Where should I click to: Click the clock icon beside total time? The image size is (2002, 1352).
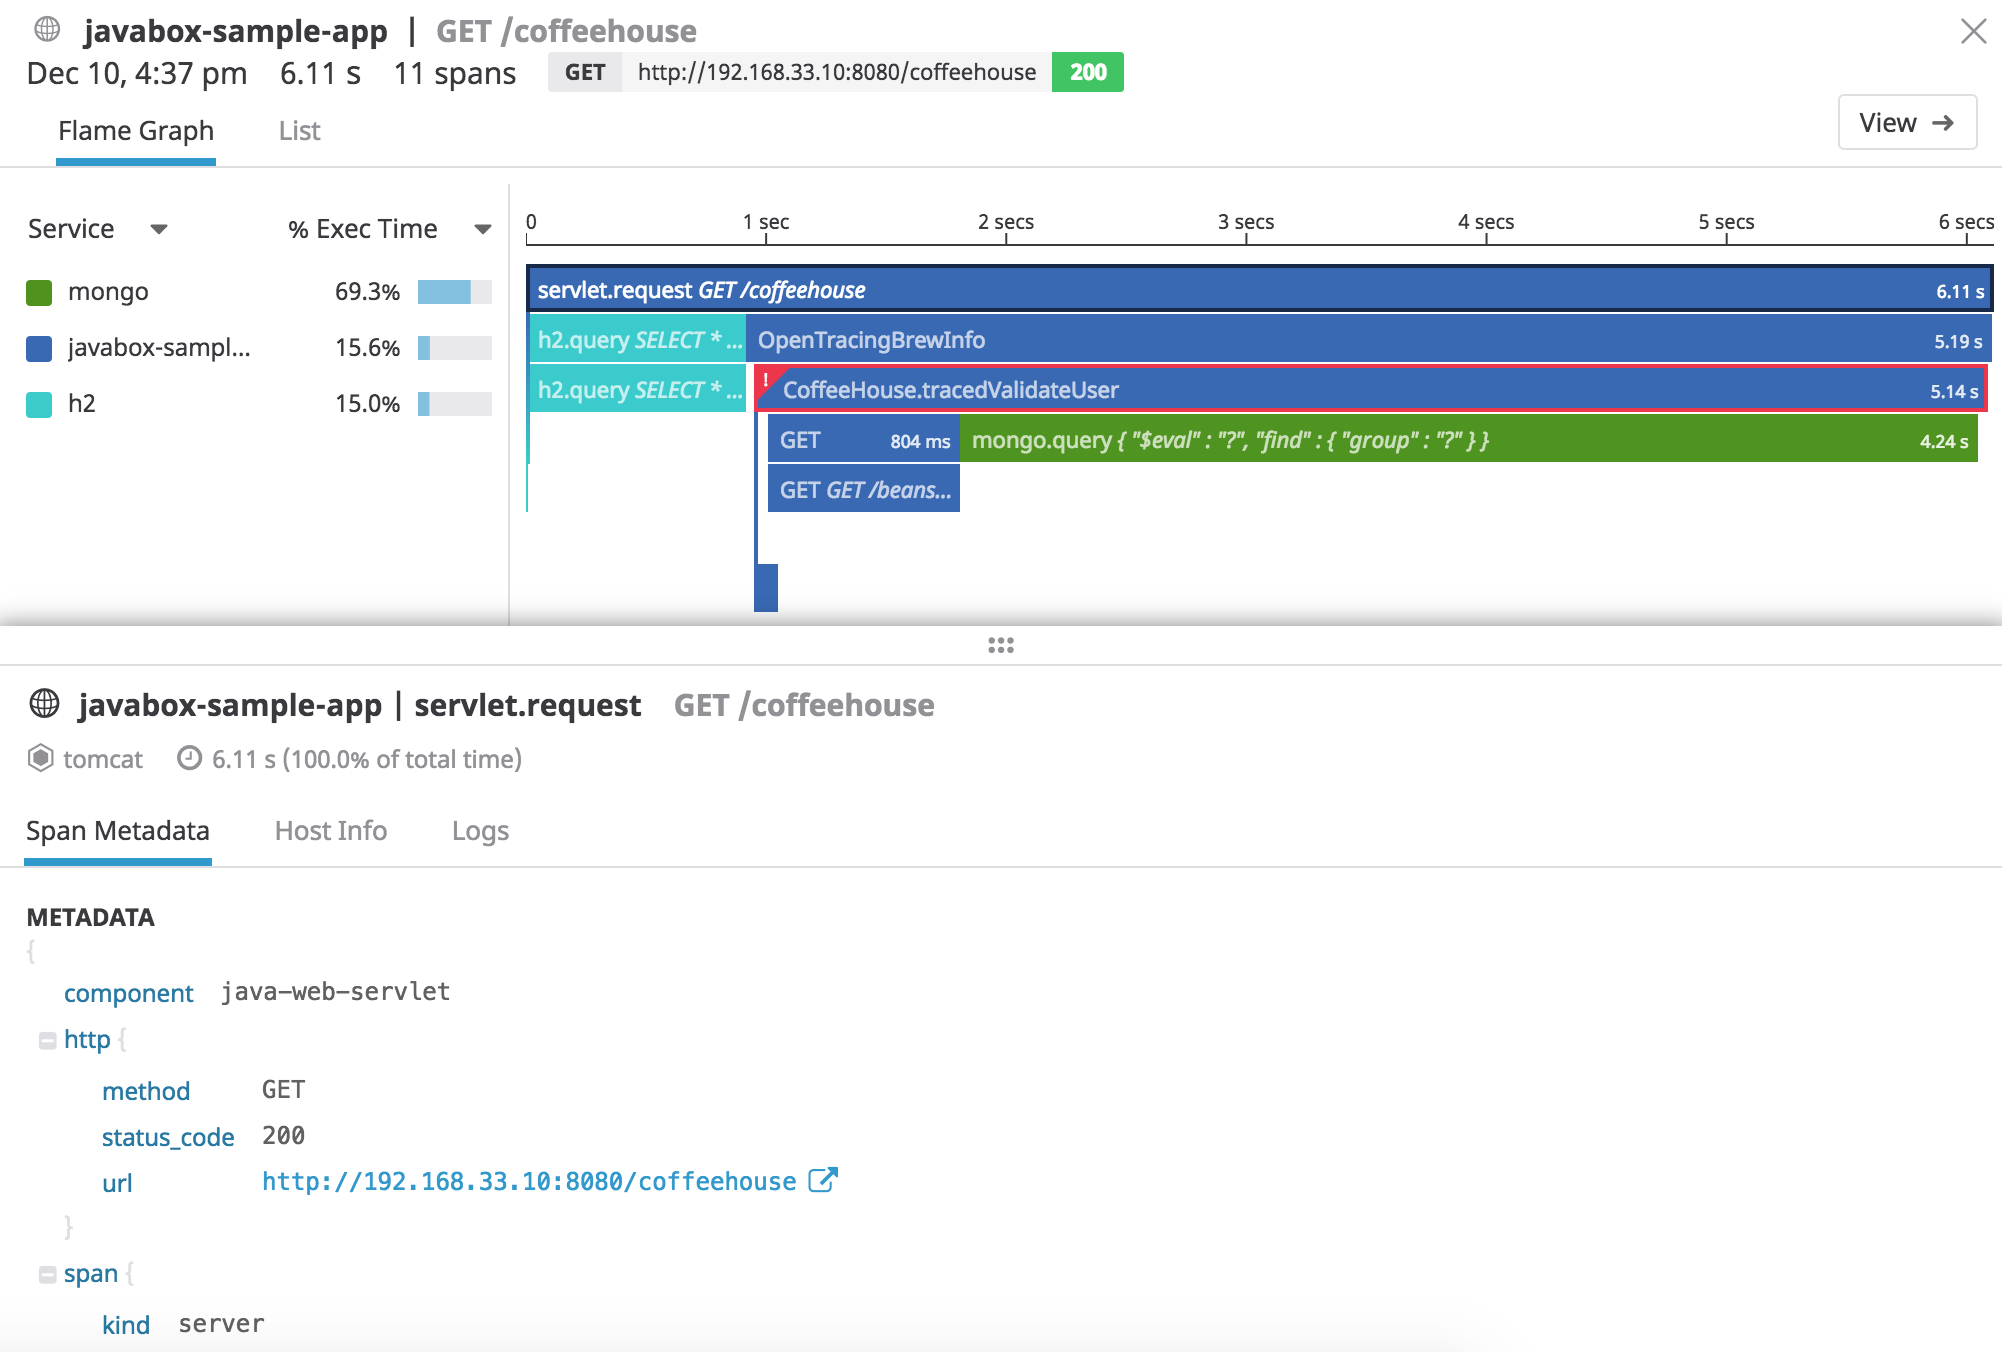coord(190,759)
